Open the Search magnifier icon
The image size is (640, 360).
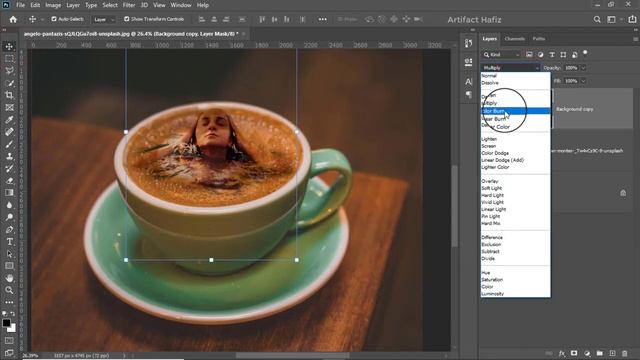(597, 19)
